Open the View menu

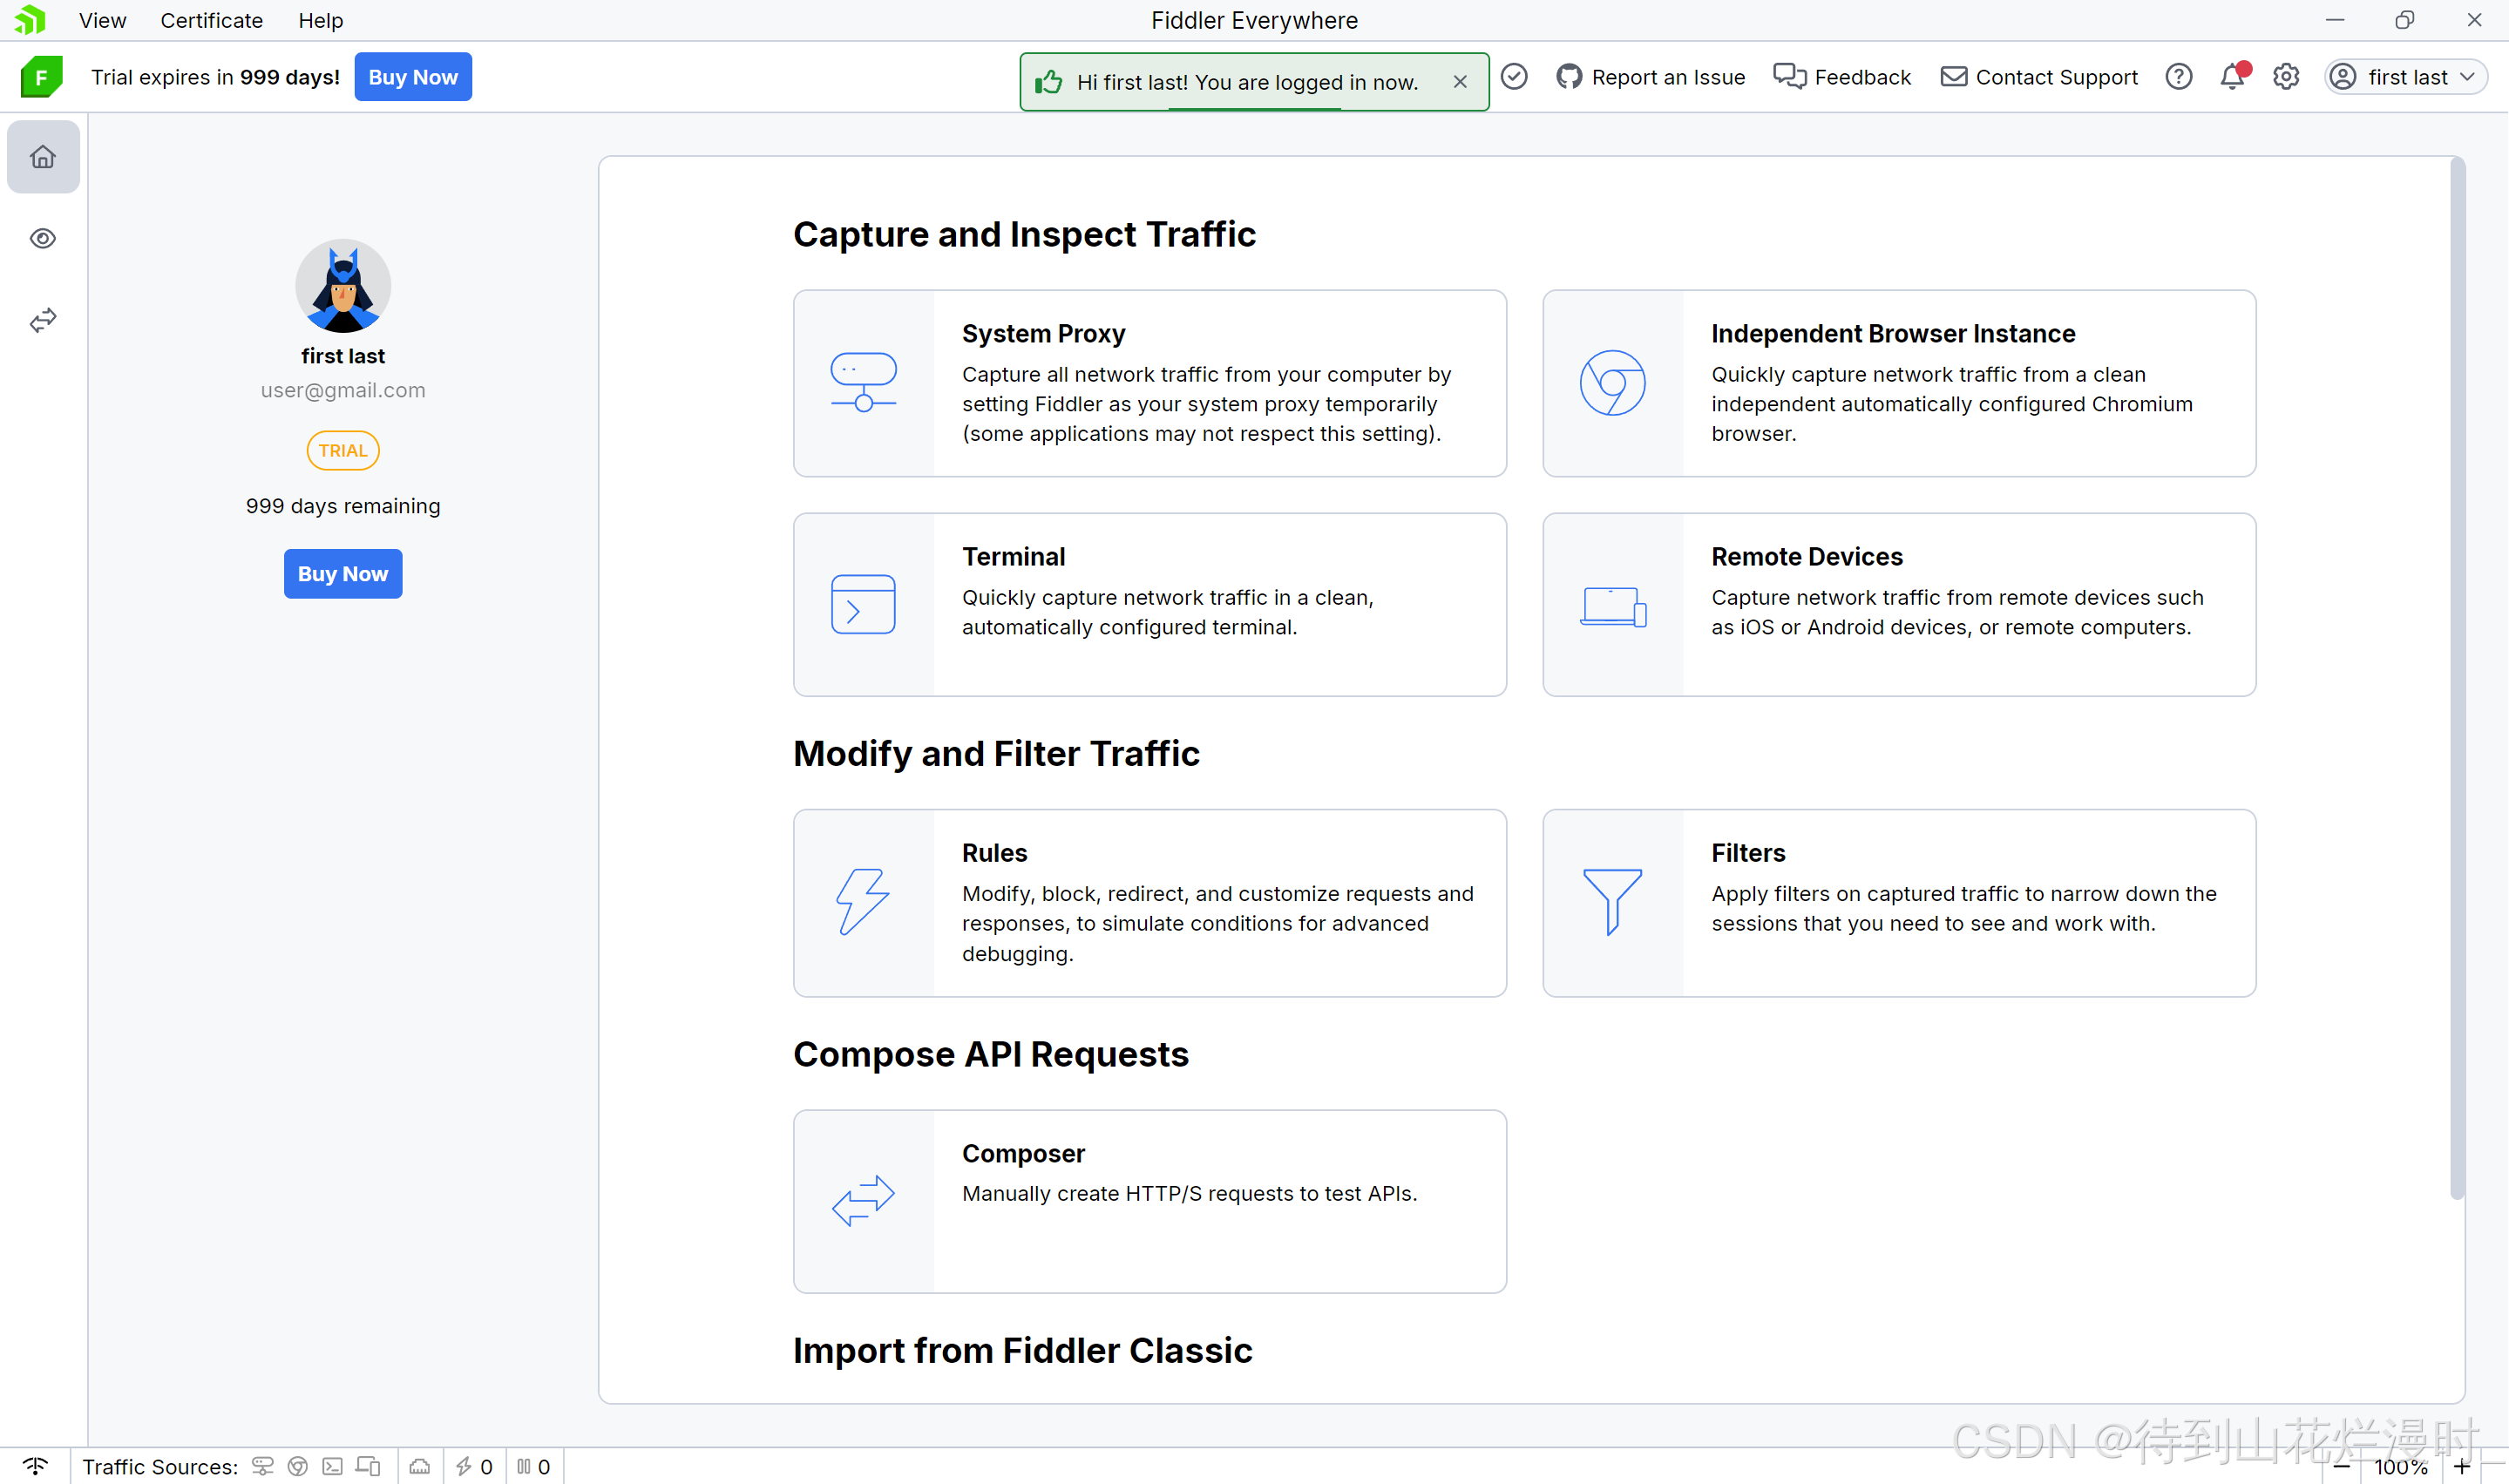[x=102, y=20]
